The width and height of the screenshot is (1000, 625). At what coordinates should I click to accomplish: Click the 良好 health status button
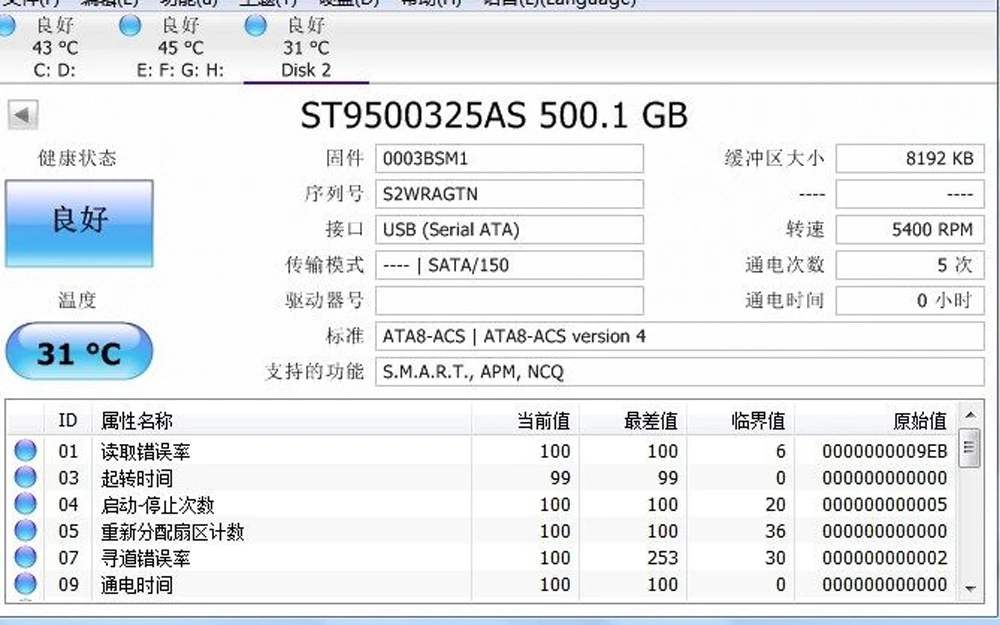point(79,223)
